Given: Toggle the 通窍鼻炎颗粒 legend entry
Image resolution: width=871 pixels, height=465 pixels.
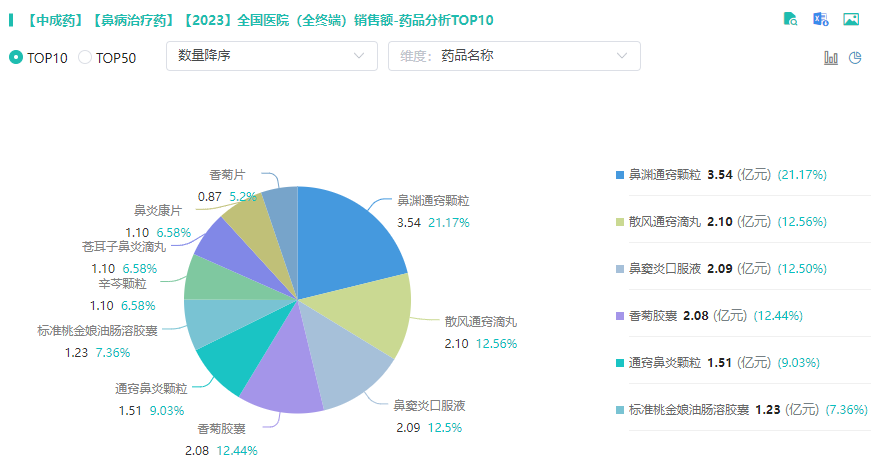Looking at the screenshot, I should [x=665, y=363].
